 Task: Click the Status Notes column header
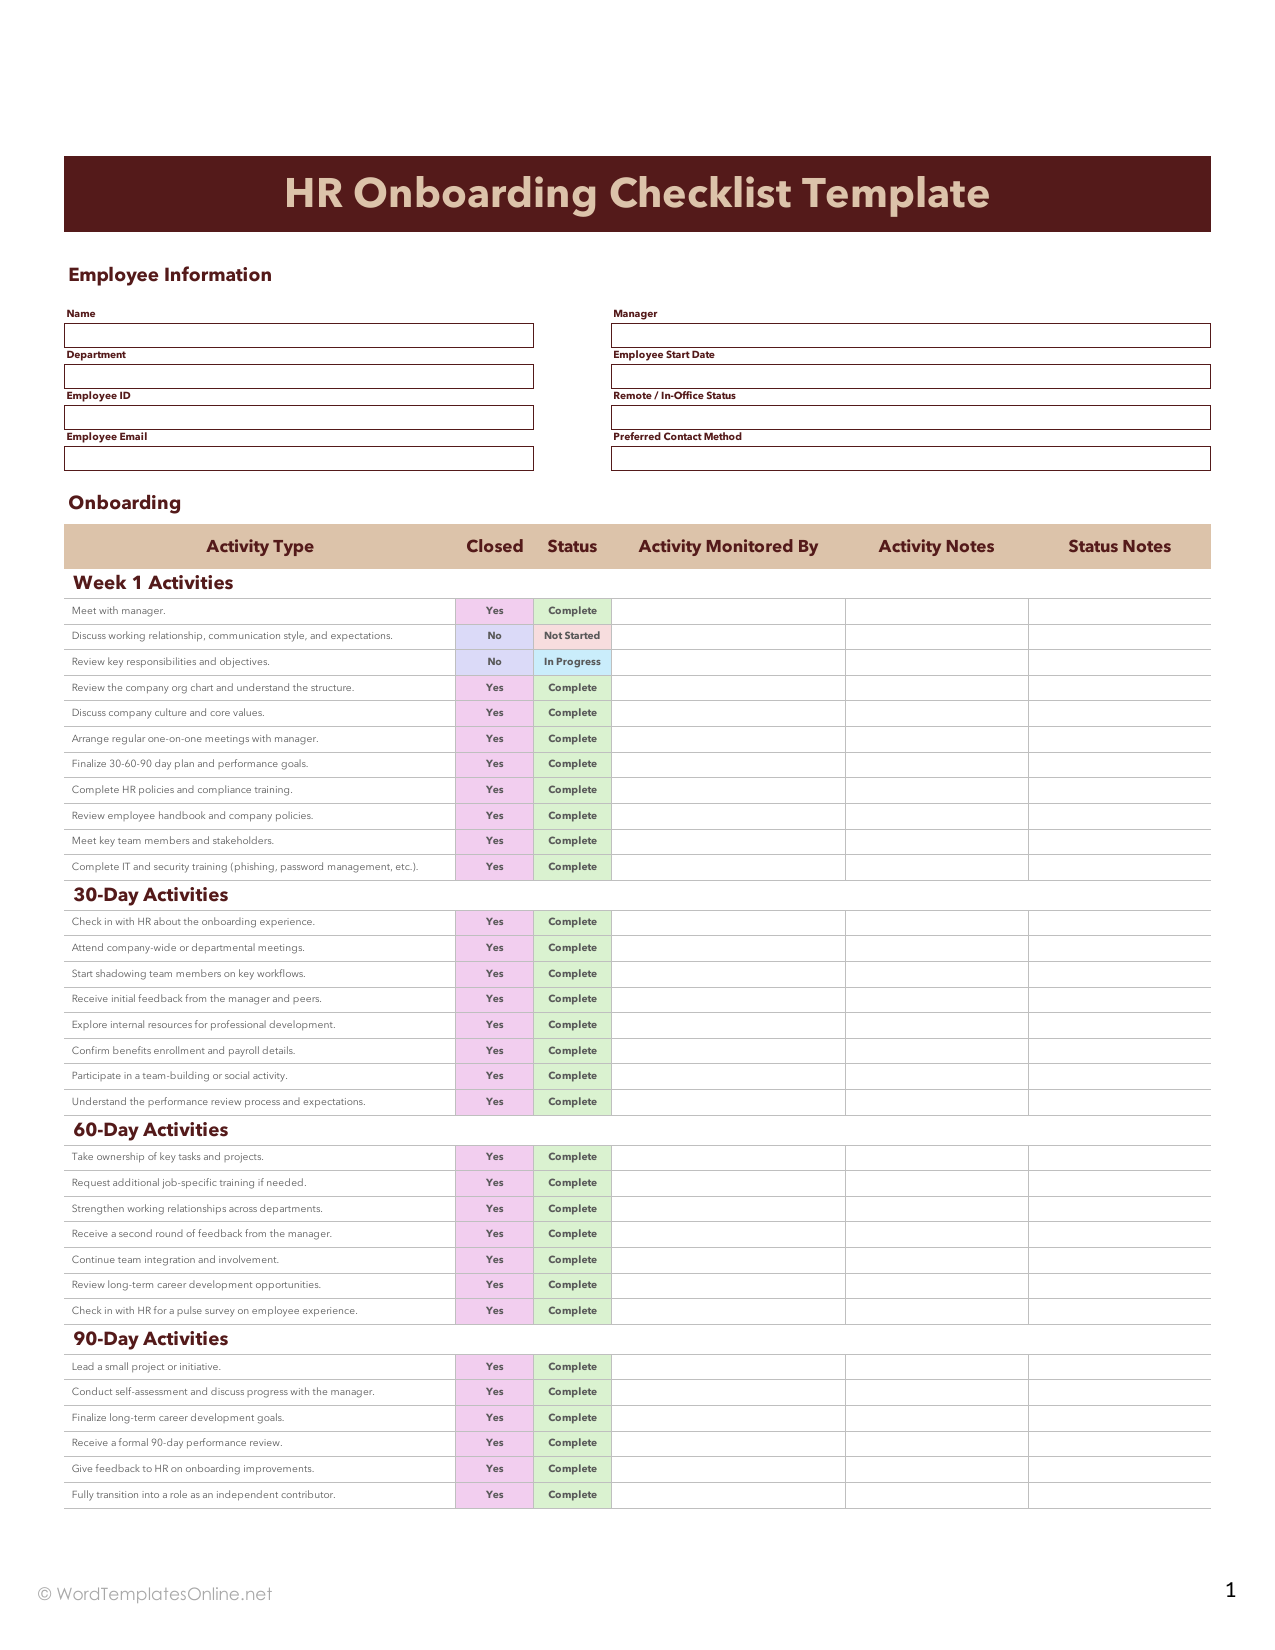point(1119,546)
